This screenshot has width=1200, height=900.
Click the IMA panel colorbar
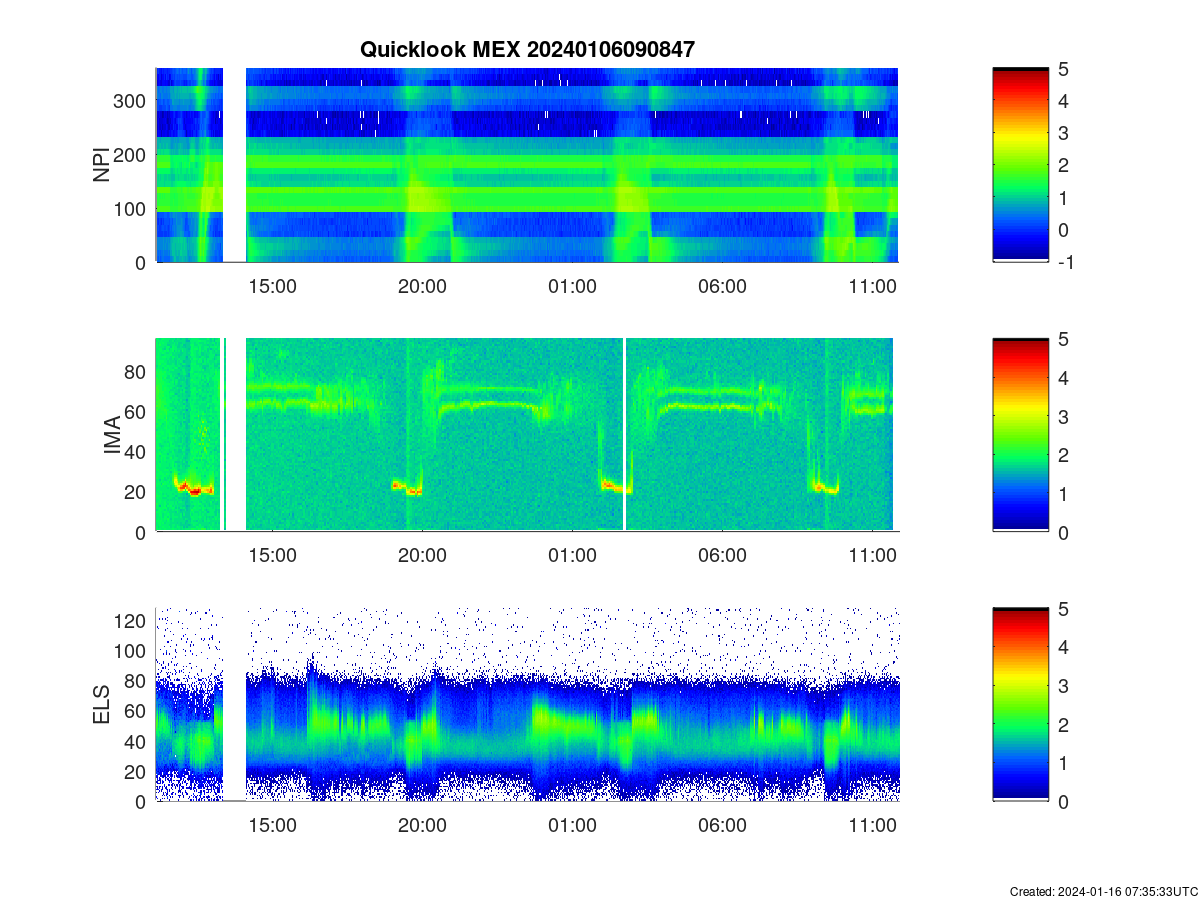tap(1021, 435)
